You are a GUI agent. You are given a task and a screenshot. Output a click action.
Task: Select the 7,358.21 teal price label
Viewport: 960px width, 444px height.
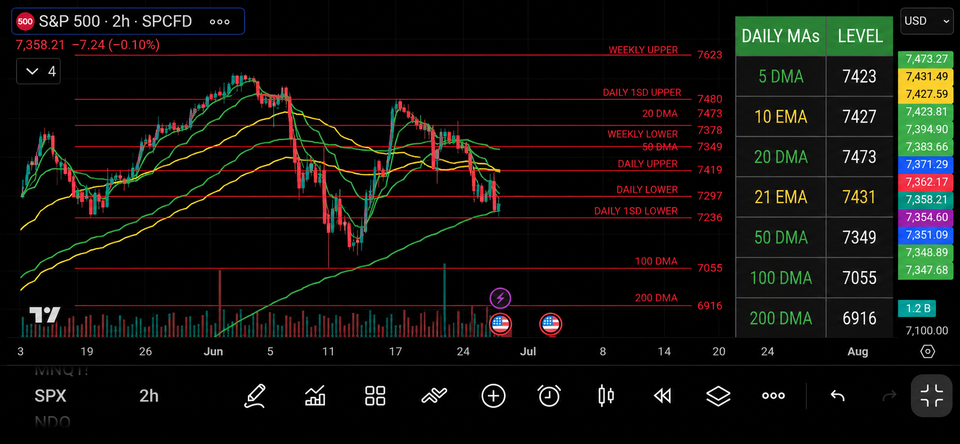pyautogui.click(x=926, y=200)
